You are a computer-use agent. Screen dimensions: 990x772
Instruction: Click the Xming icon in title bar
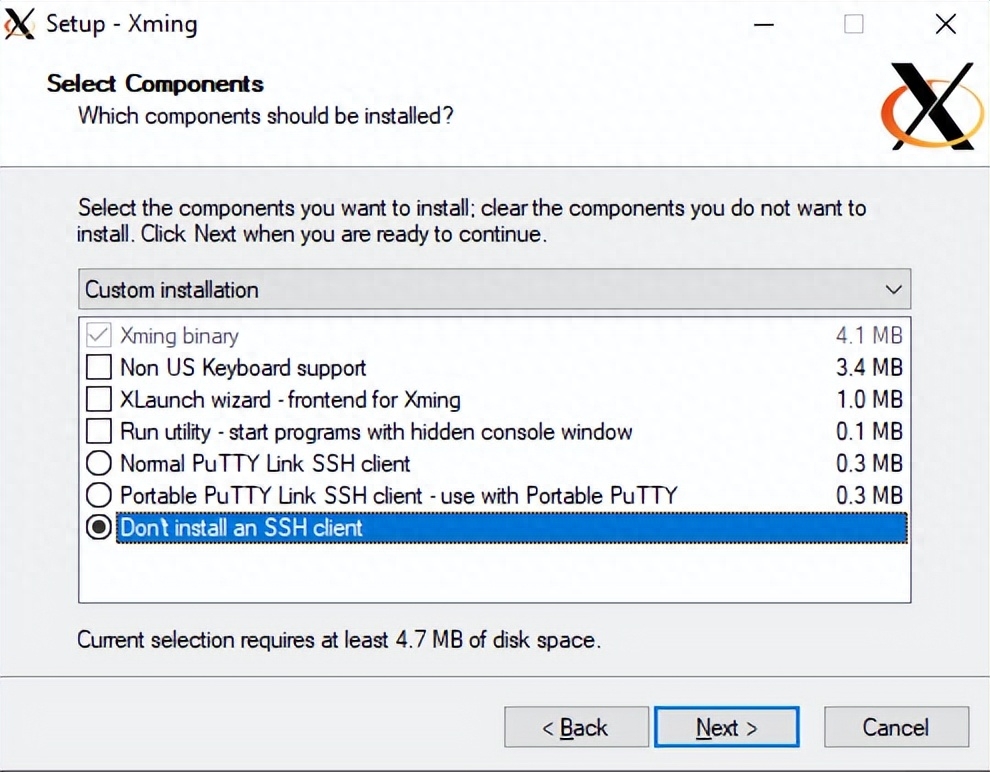(x=19, y=24)
